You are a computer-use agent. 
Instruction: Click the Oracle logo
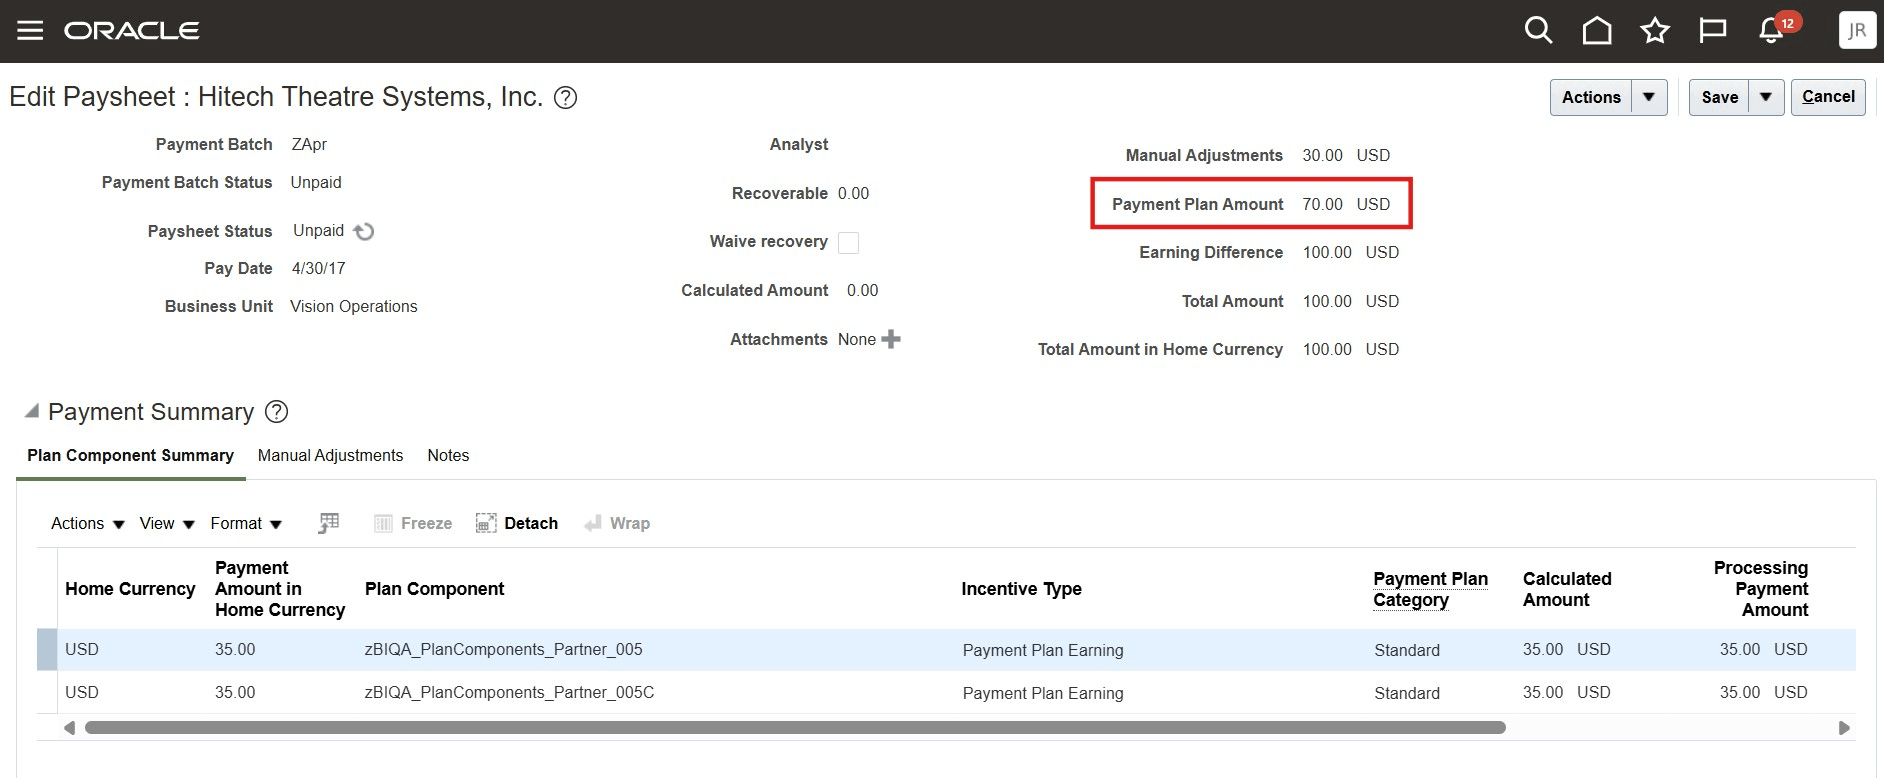pos(132,31)
